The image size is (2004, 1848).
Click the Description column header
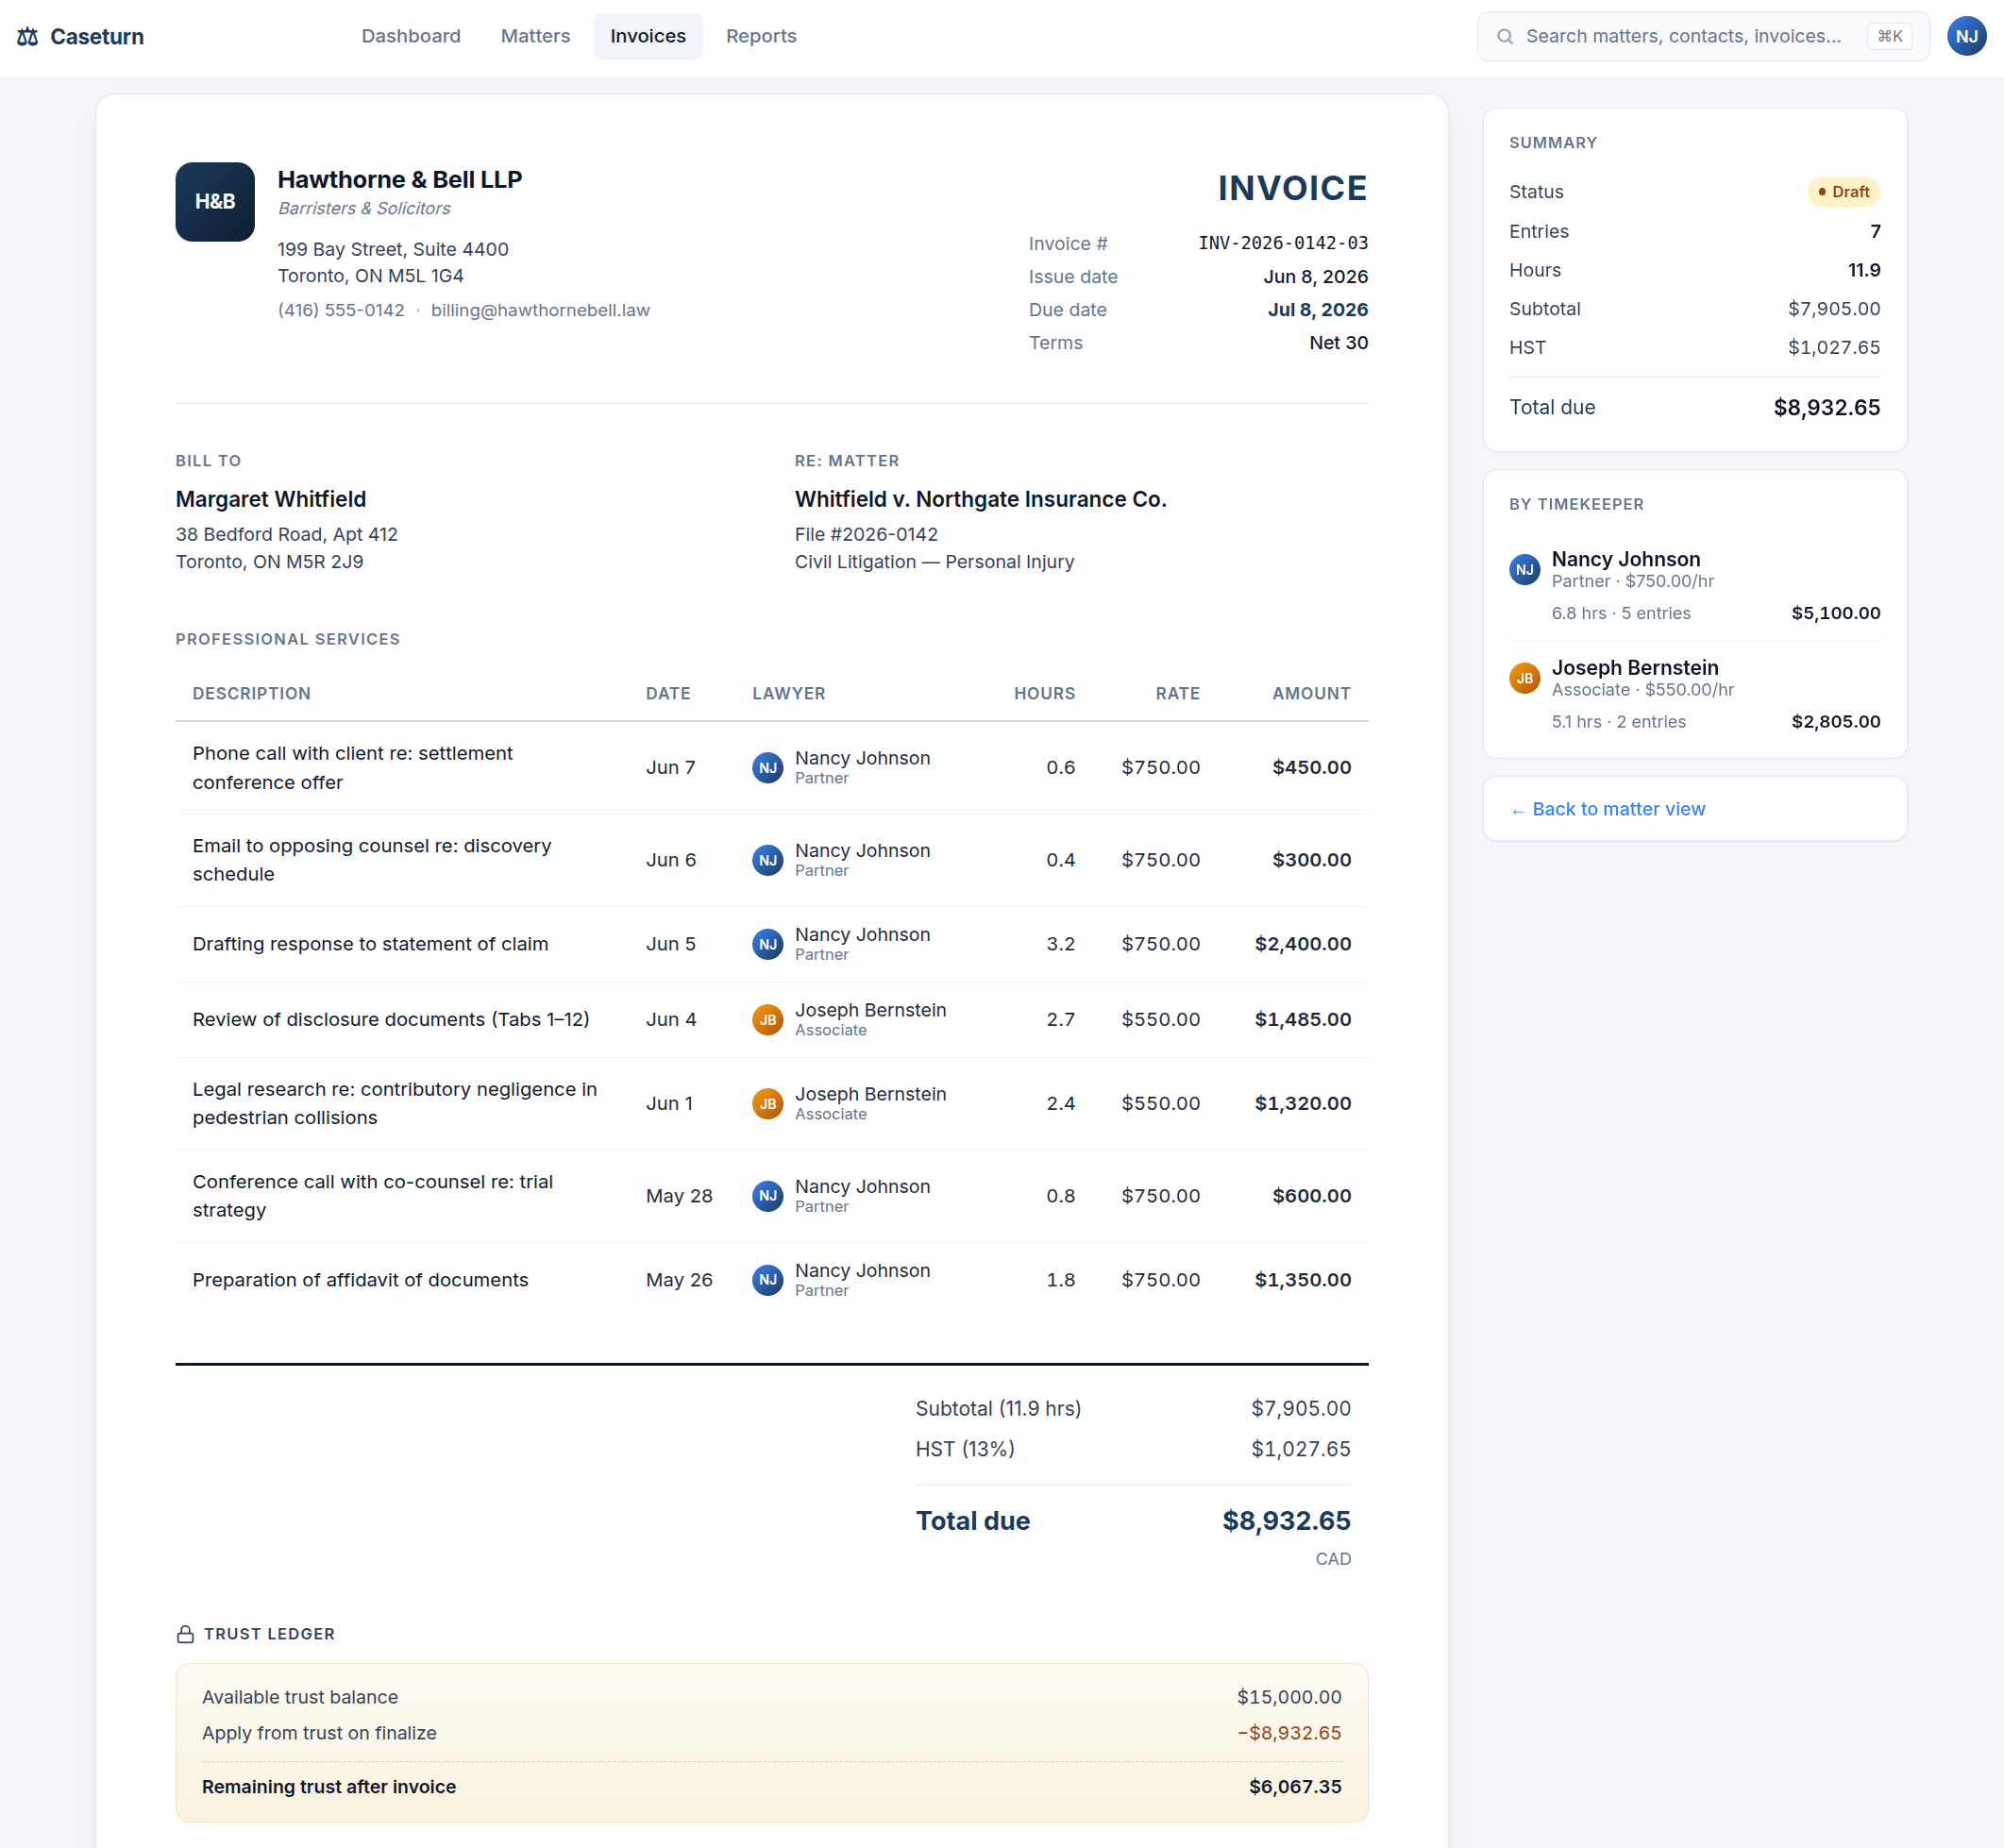[x=252, y=694]
